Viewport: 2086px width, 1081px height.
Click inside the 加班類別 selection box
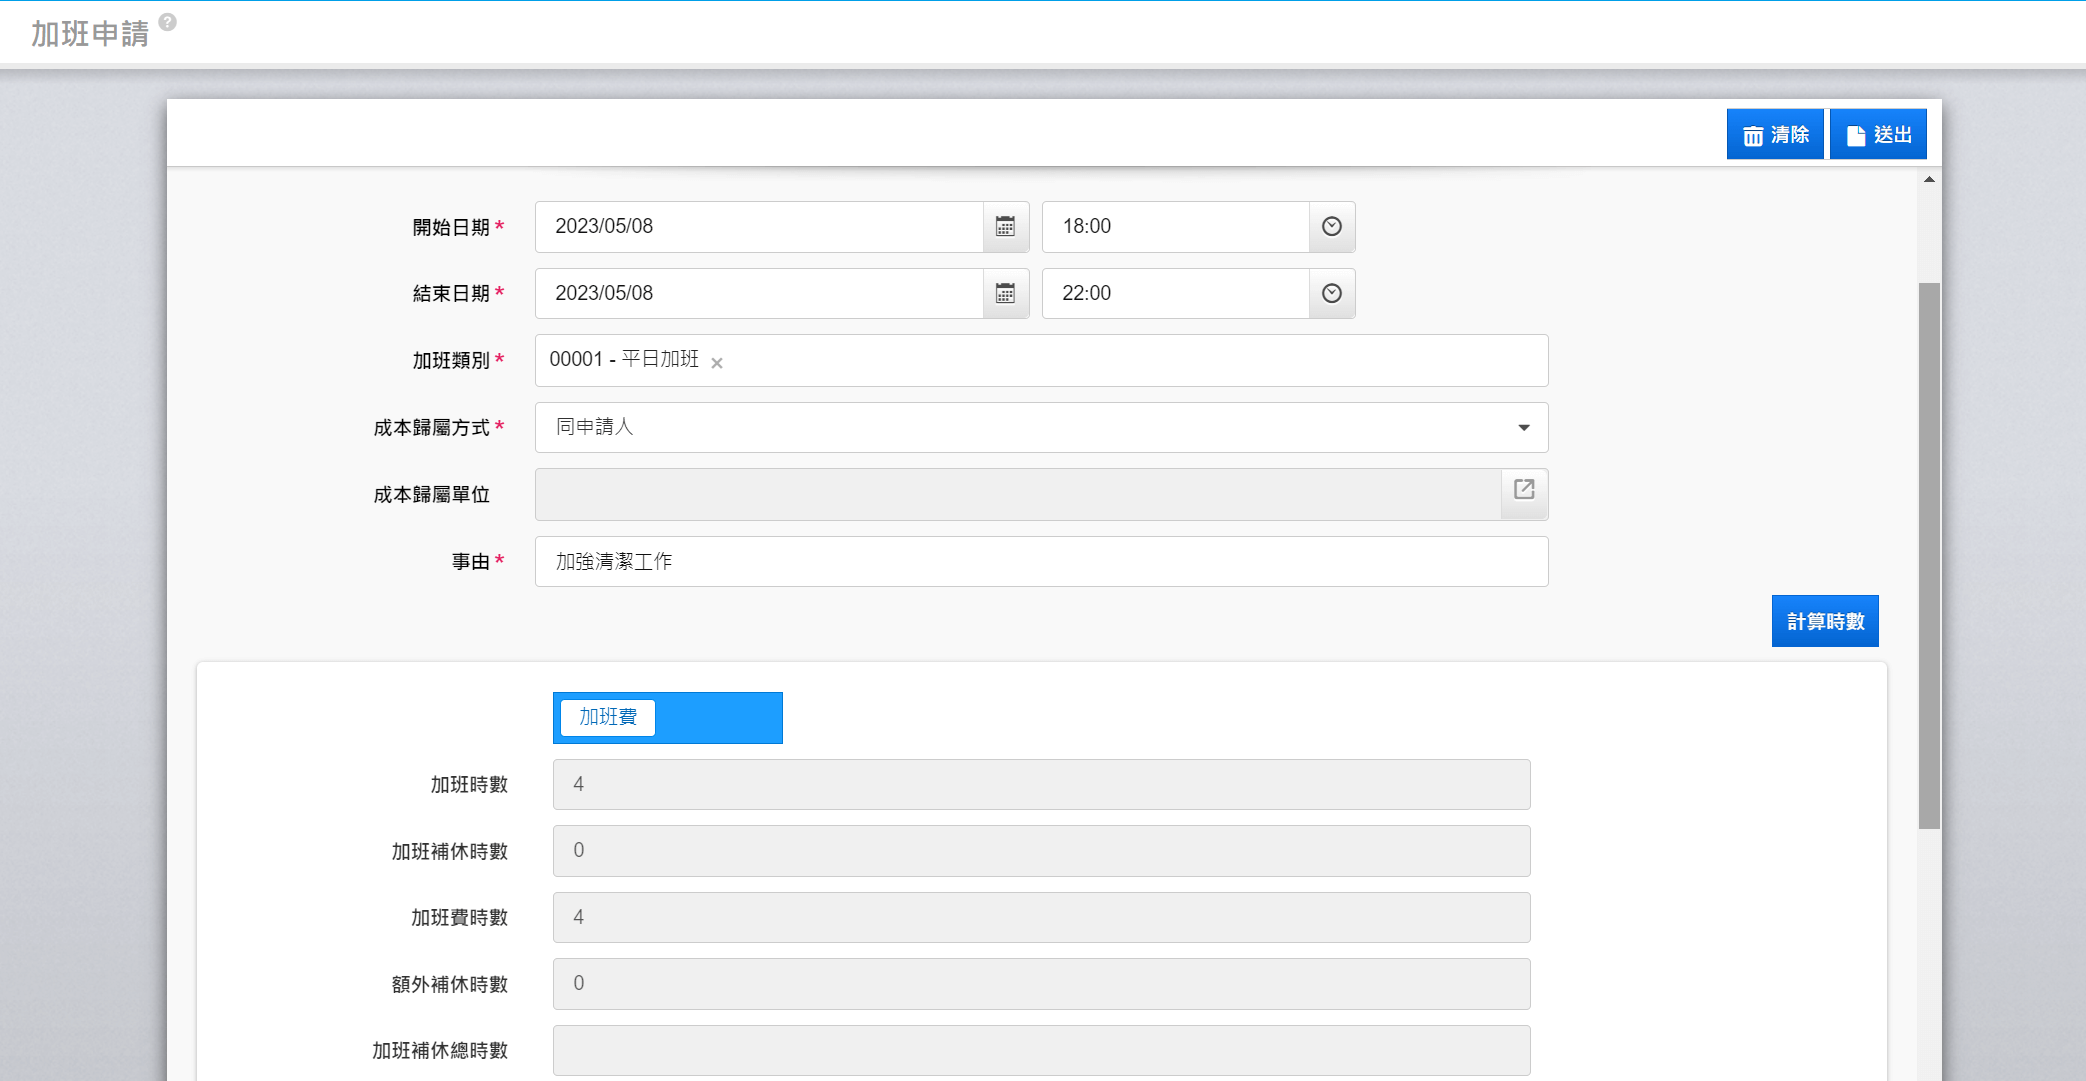click(x=1100, y=361)
